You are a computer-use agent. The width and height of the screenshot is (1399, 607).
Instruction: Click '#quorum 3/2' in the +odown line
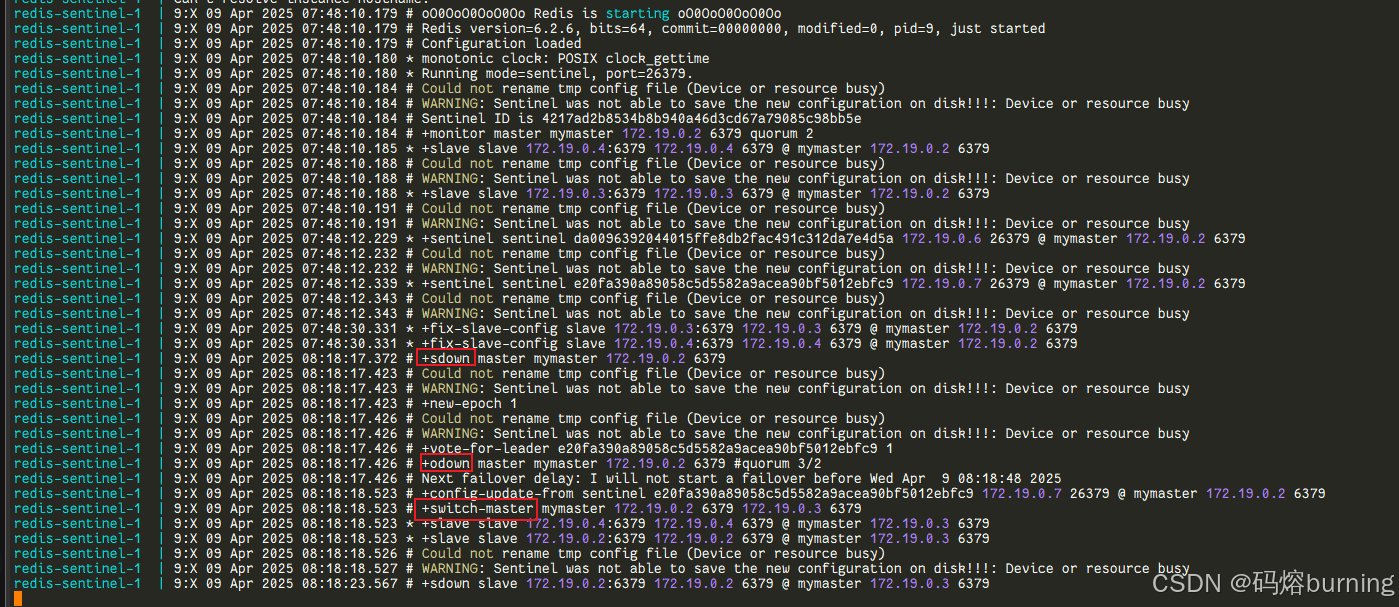click(x=777, y=464)
